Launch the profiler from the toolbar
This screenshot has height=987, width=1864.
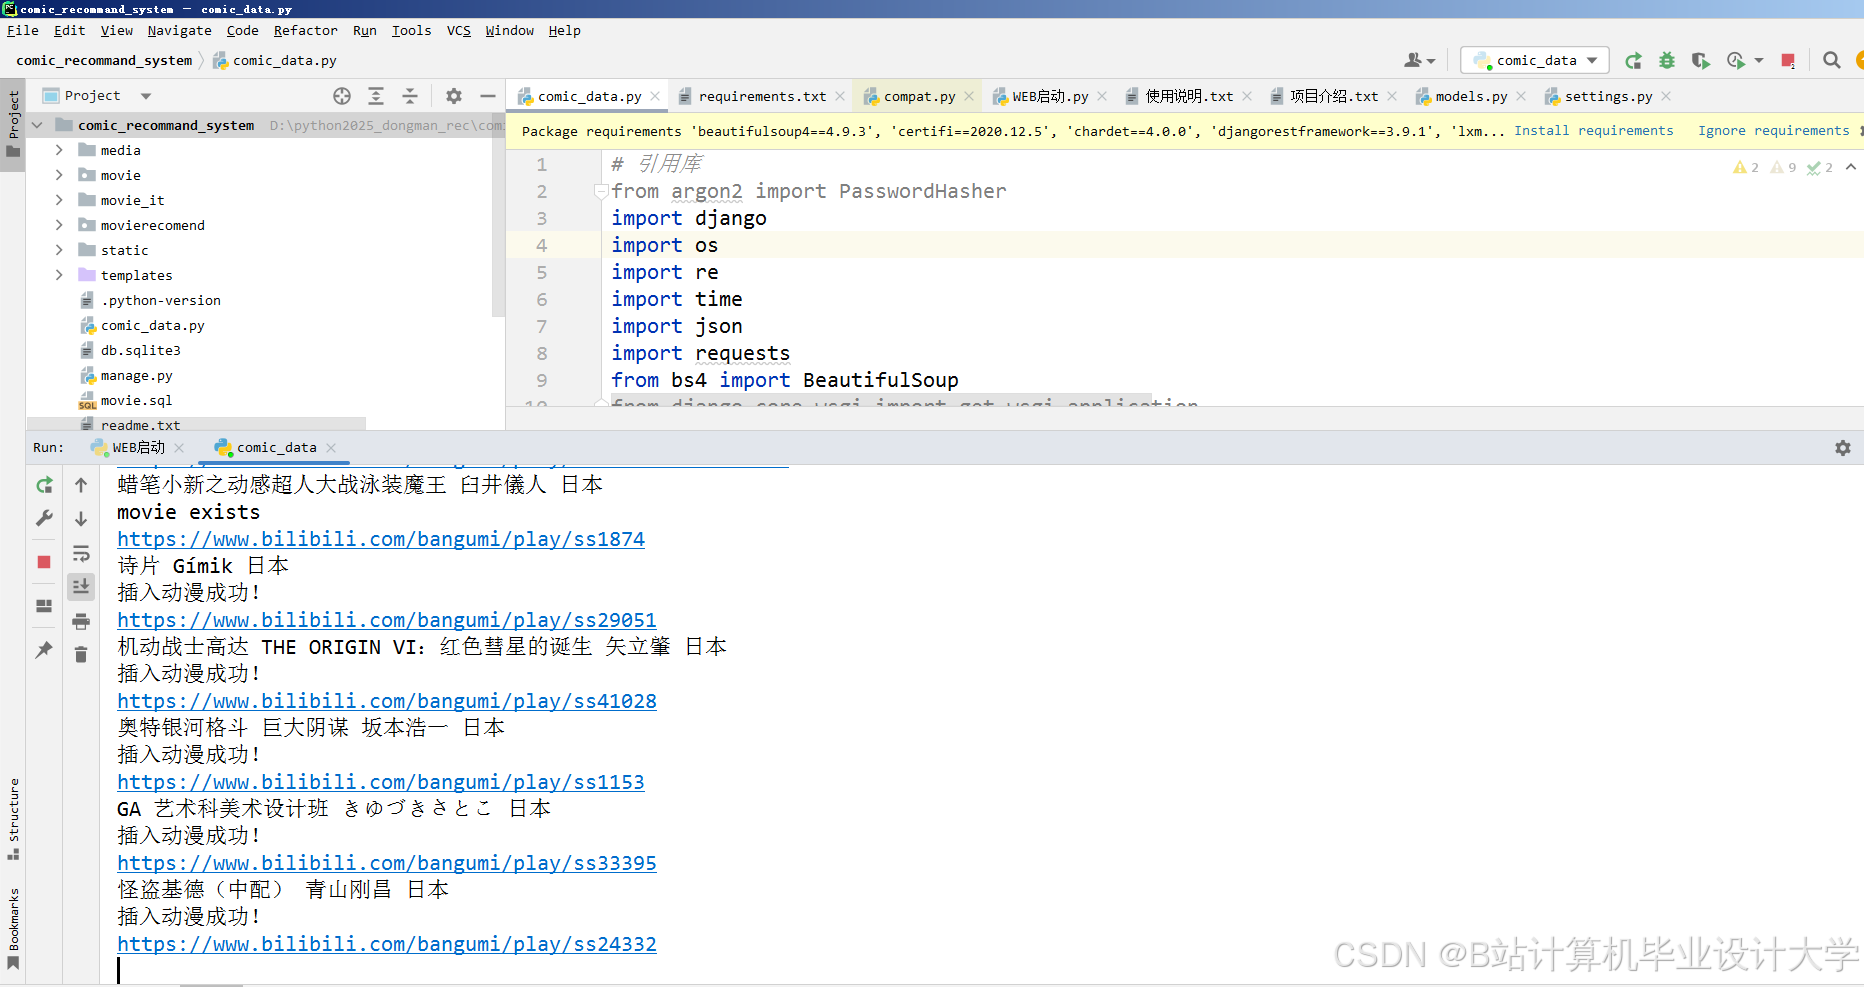(1734, 60)
